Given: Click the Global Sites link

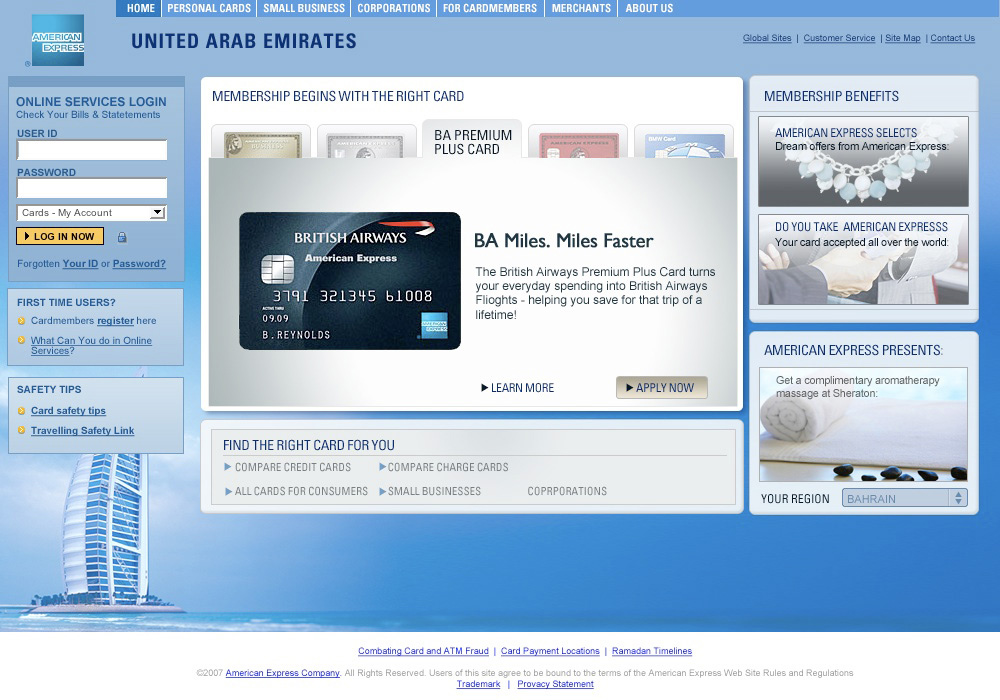Looking at the screenshot, I should (767, 38).
